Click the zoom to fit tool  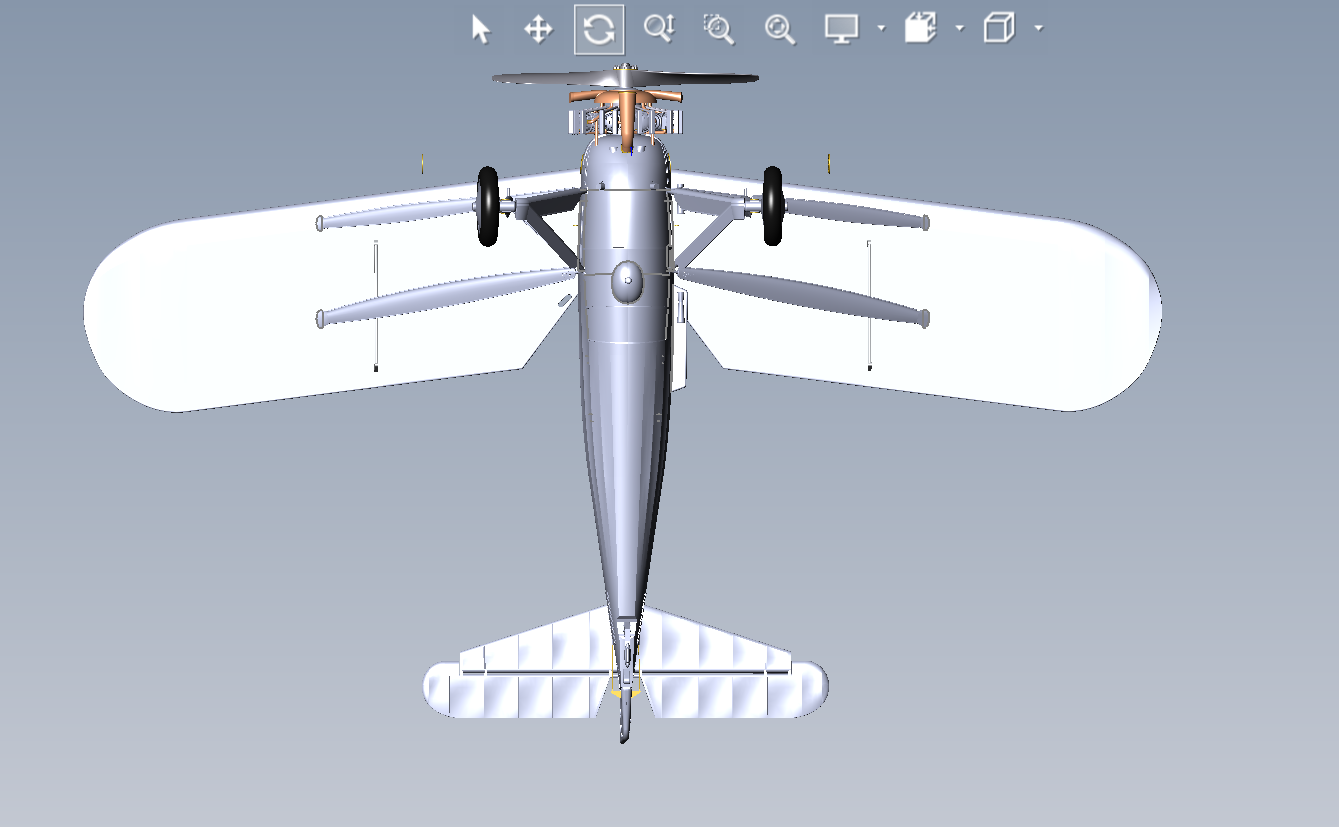coord(779,29)
